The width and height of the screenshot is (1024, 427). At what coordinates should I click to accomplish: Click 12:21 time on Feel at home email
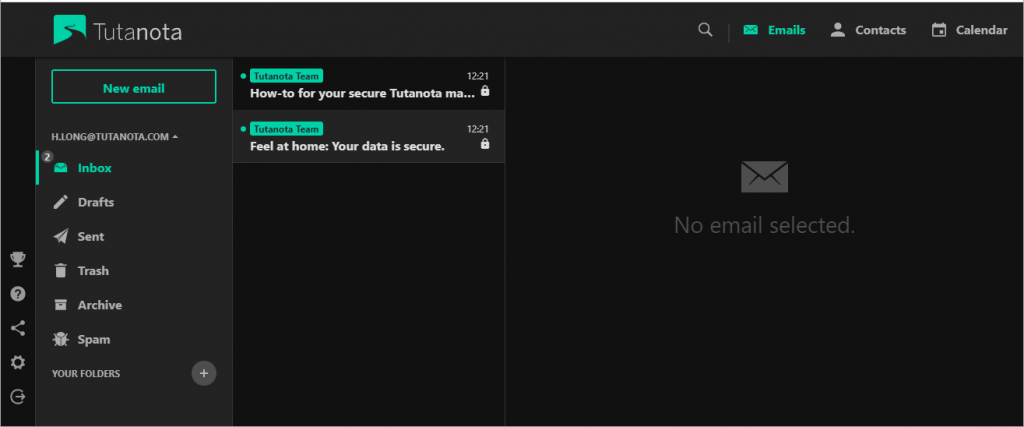[x=478, y=129]
